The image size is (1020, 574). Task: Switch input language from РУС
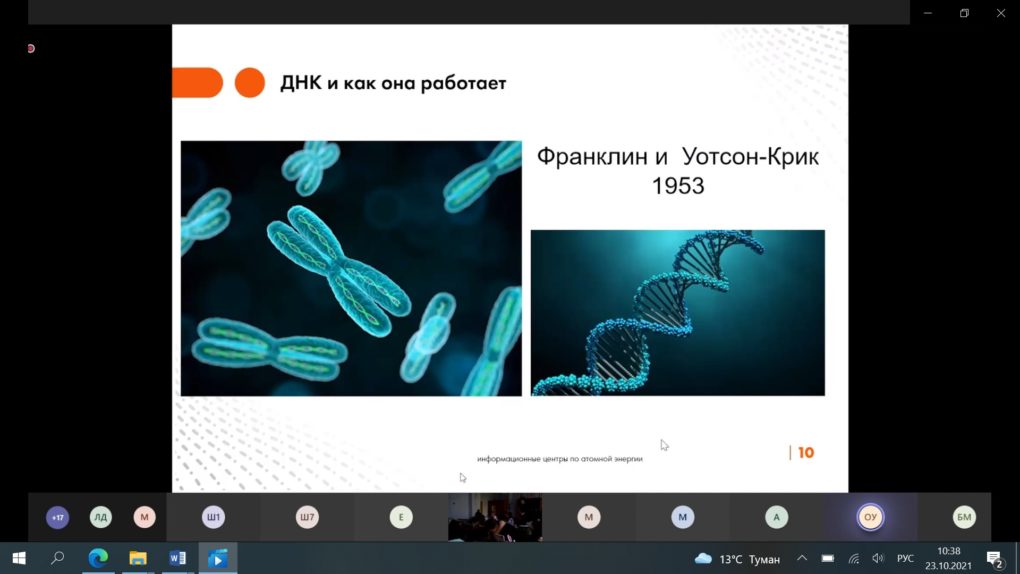(x=905, y=558)
